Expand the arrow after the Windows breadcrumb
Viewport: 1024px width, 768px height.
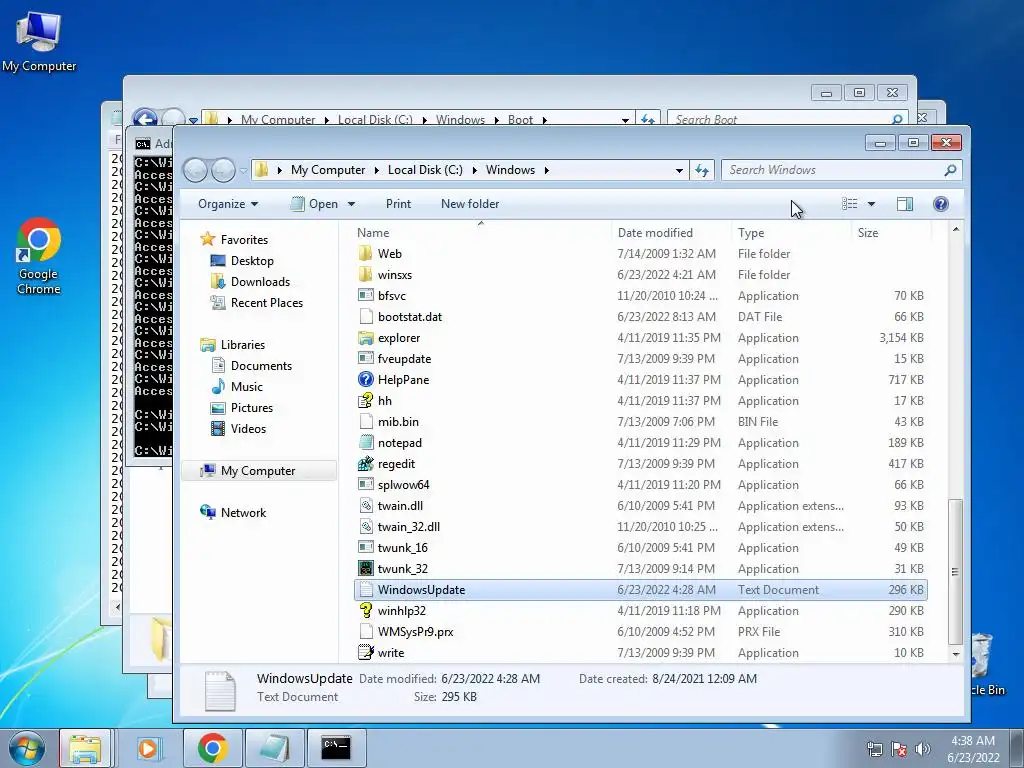coord(546,170)
